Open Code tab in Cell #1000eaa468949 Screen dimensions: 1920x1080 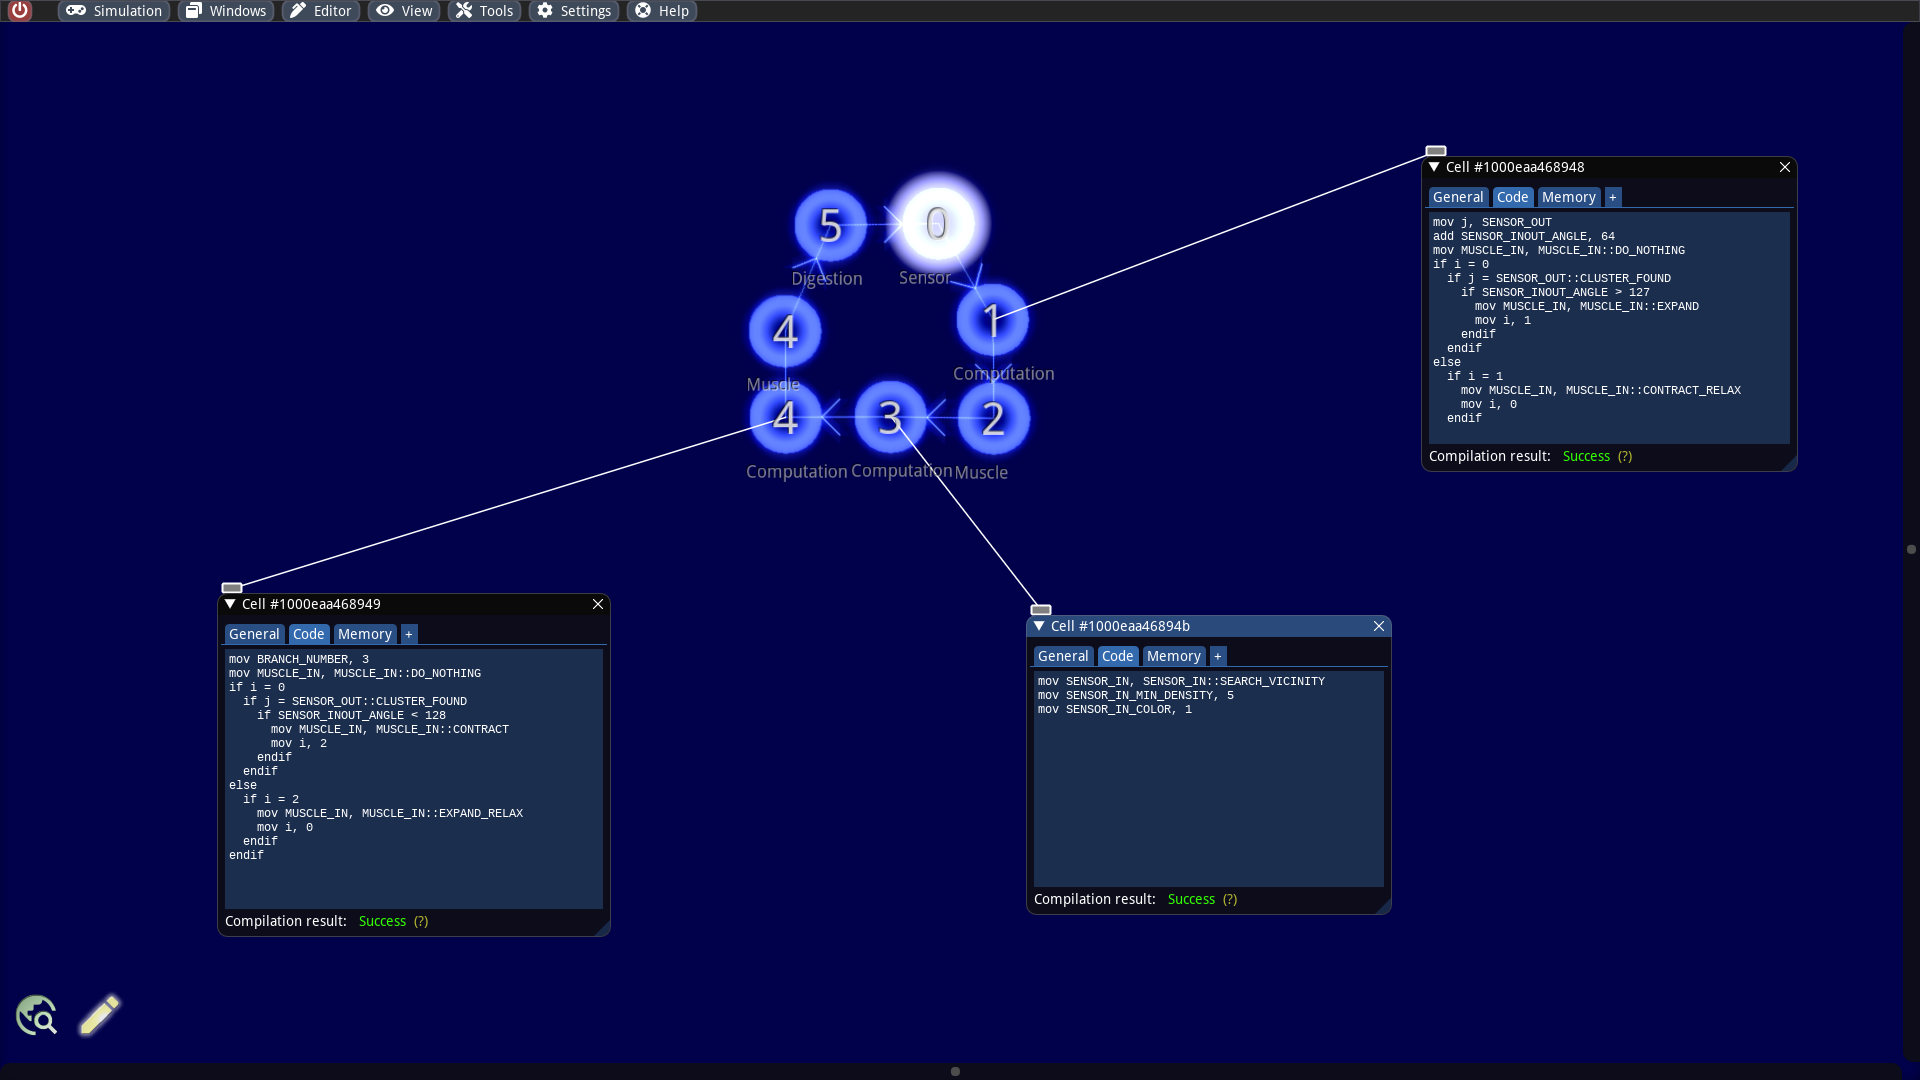pyautogui.click(x=308, y=634)
